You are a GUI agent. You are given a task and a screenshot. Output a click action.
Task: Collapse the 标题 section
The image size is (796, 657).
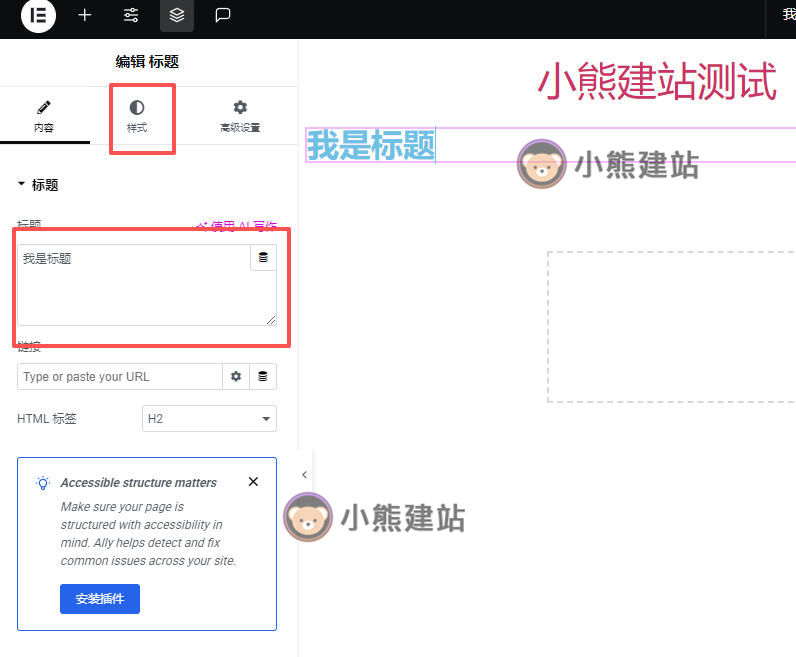click(38, 185)
